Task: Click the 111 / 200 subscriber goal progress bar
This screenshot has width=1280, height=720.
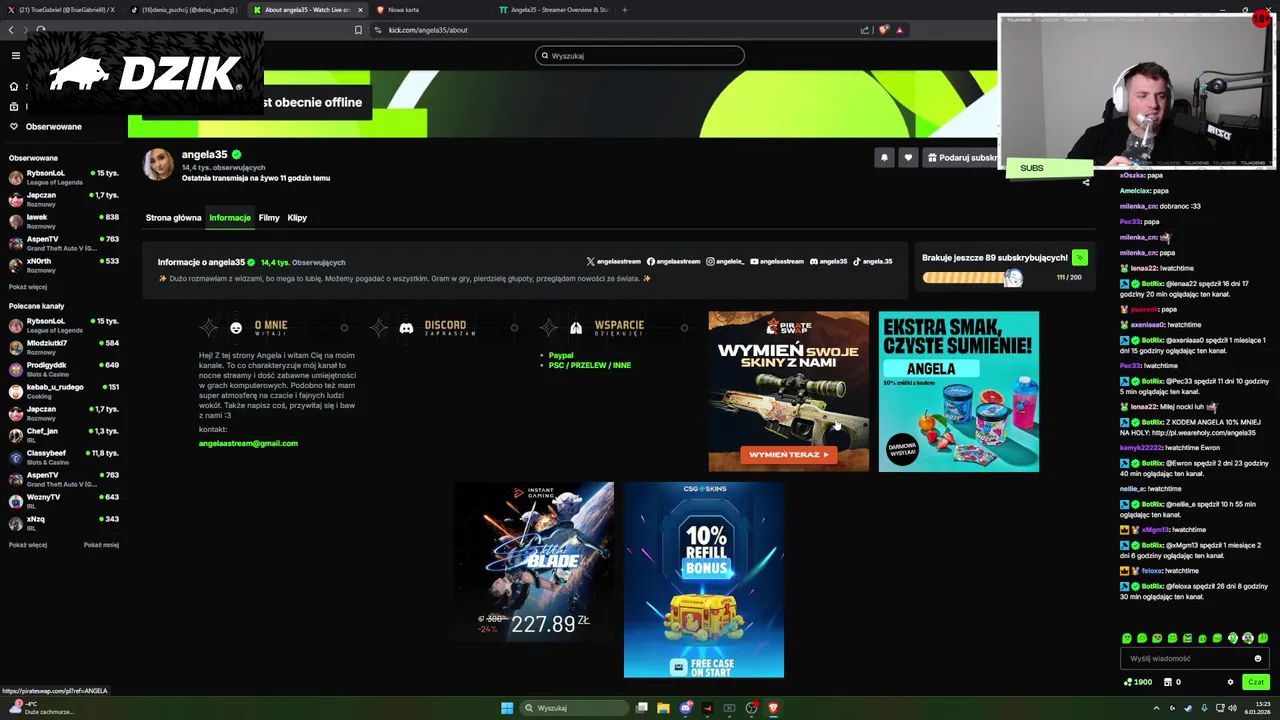Action: point(972,278)
